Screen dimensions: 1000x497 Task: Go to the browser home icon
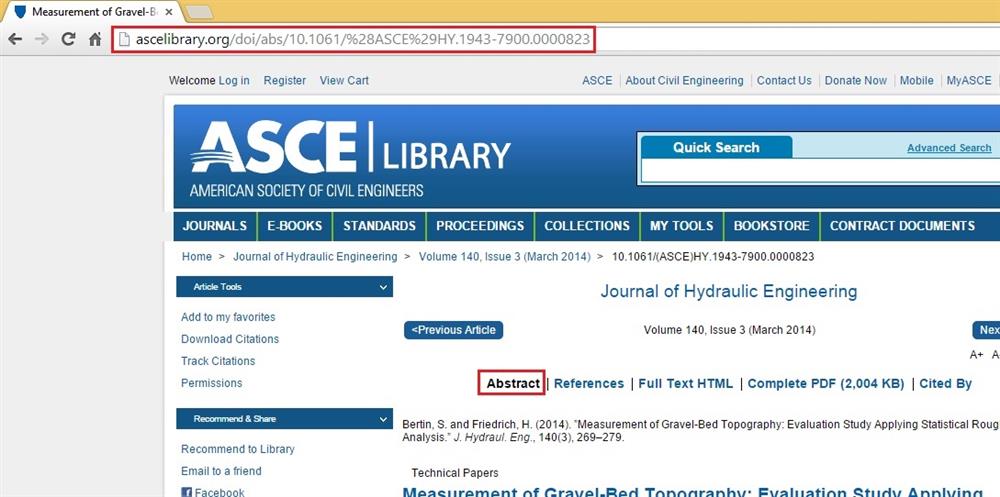point(95,40)
